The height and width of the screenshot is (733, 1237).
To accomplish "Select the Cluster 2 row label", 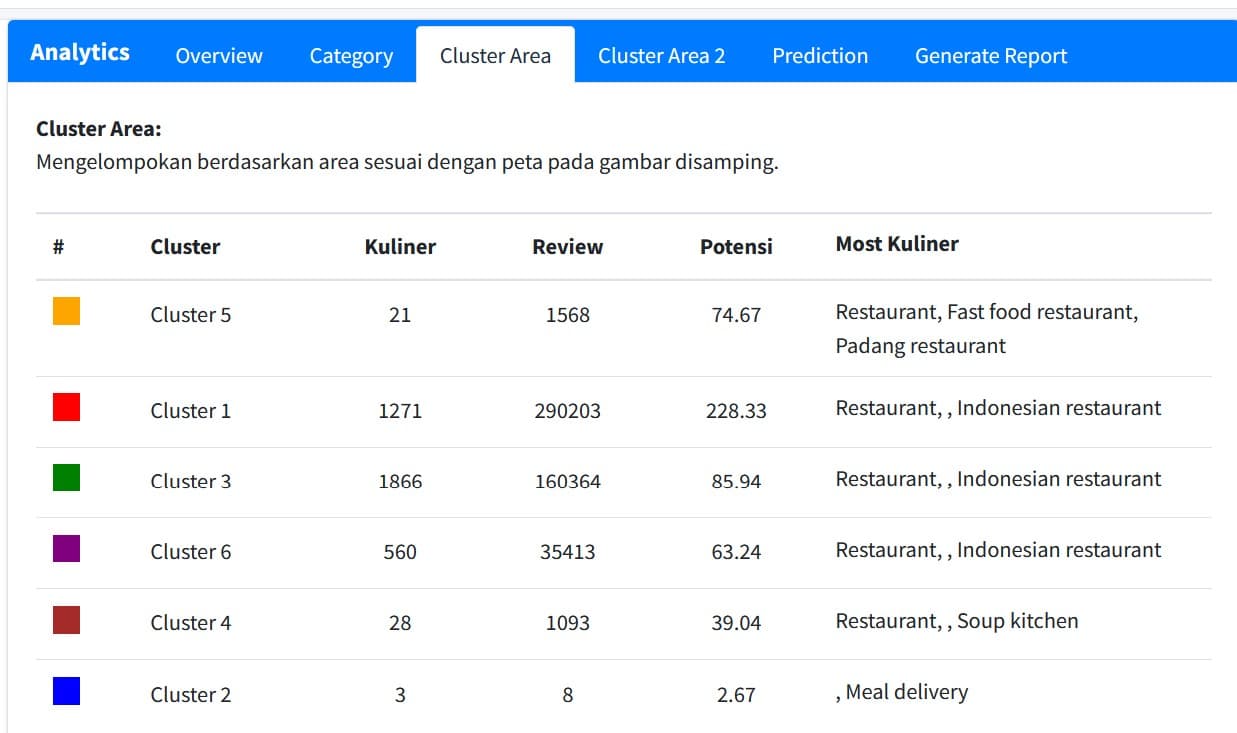I will (190, 694).
